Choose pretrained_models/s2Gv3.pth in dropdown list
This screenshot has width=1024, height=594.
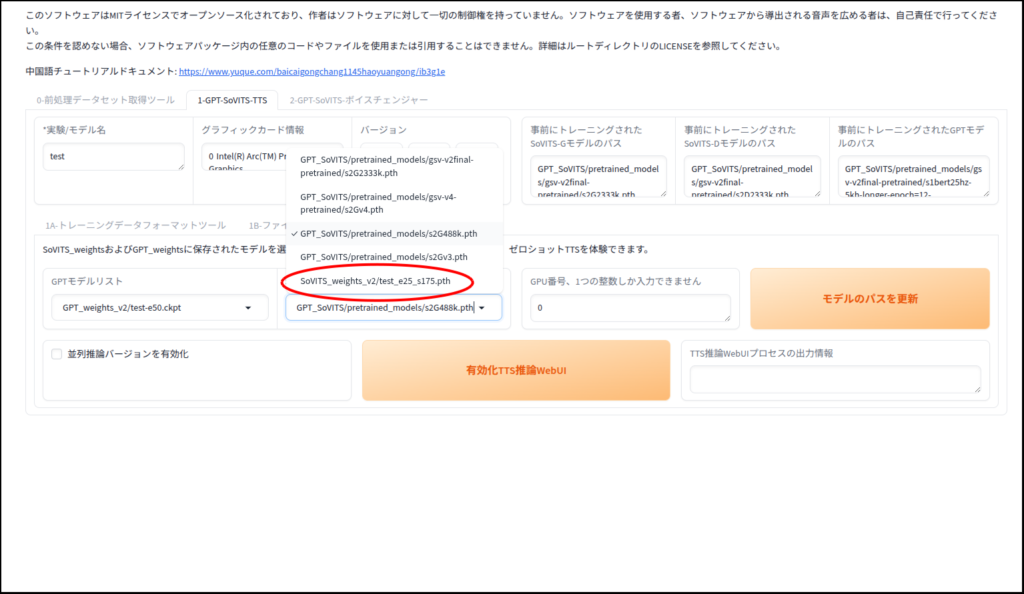point(383,257)
